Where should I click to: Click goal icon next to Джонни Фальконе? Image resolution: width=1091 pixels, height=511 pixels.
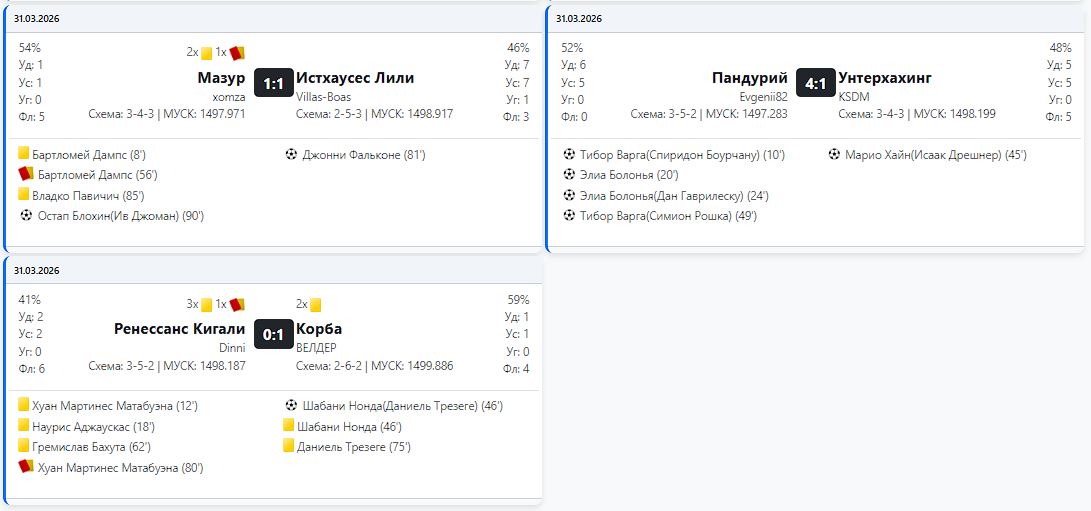click(292, 155)
